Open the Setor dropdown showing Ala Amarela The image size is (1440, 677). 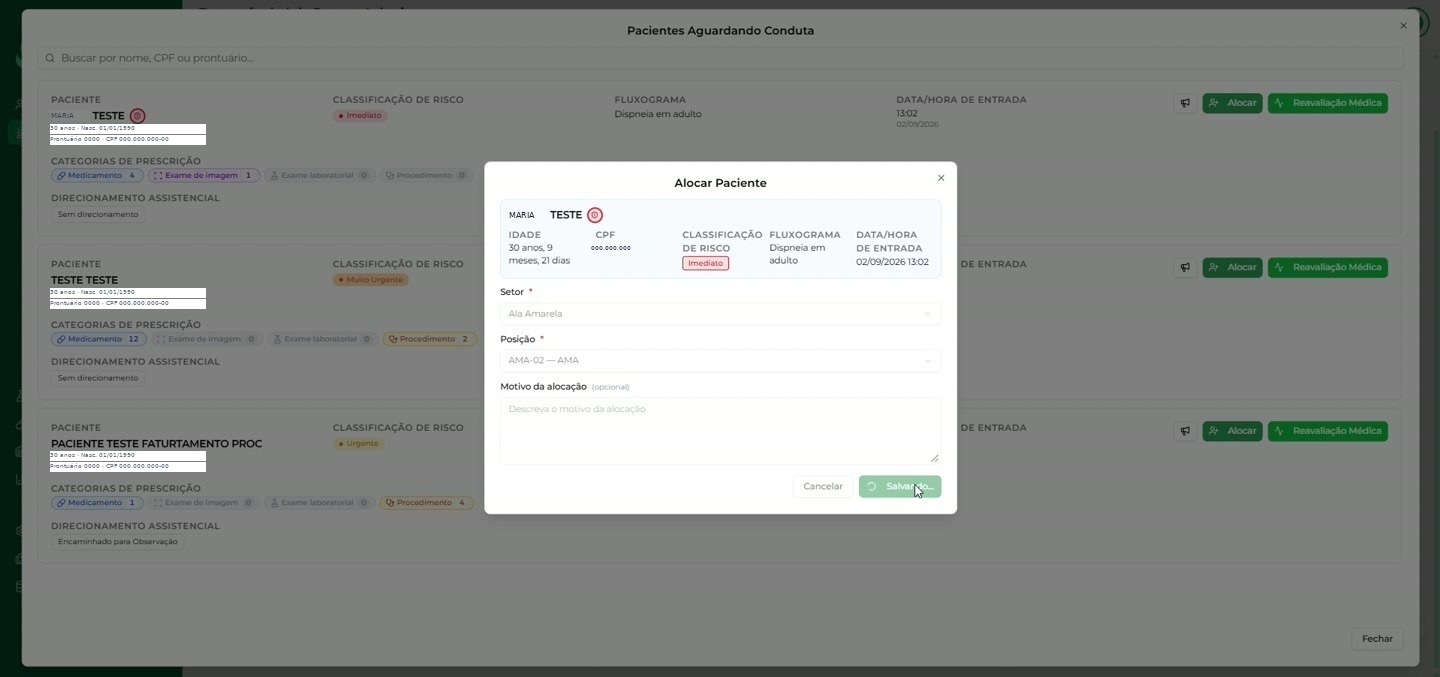click(720, 314)
